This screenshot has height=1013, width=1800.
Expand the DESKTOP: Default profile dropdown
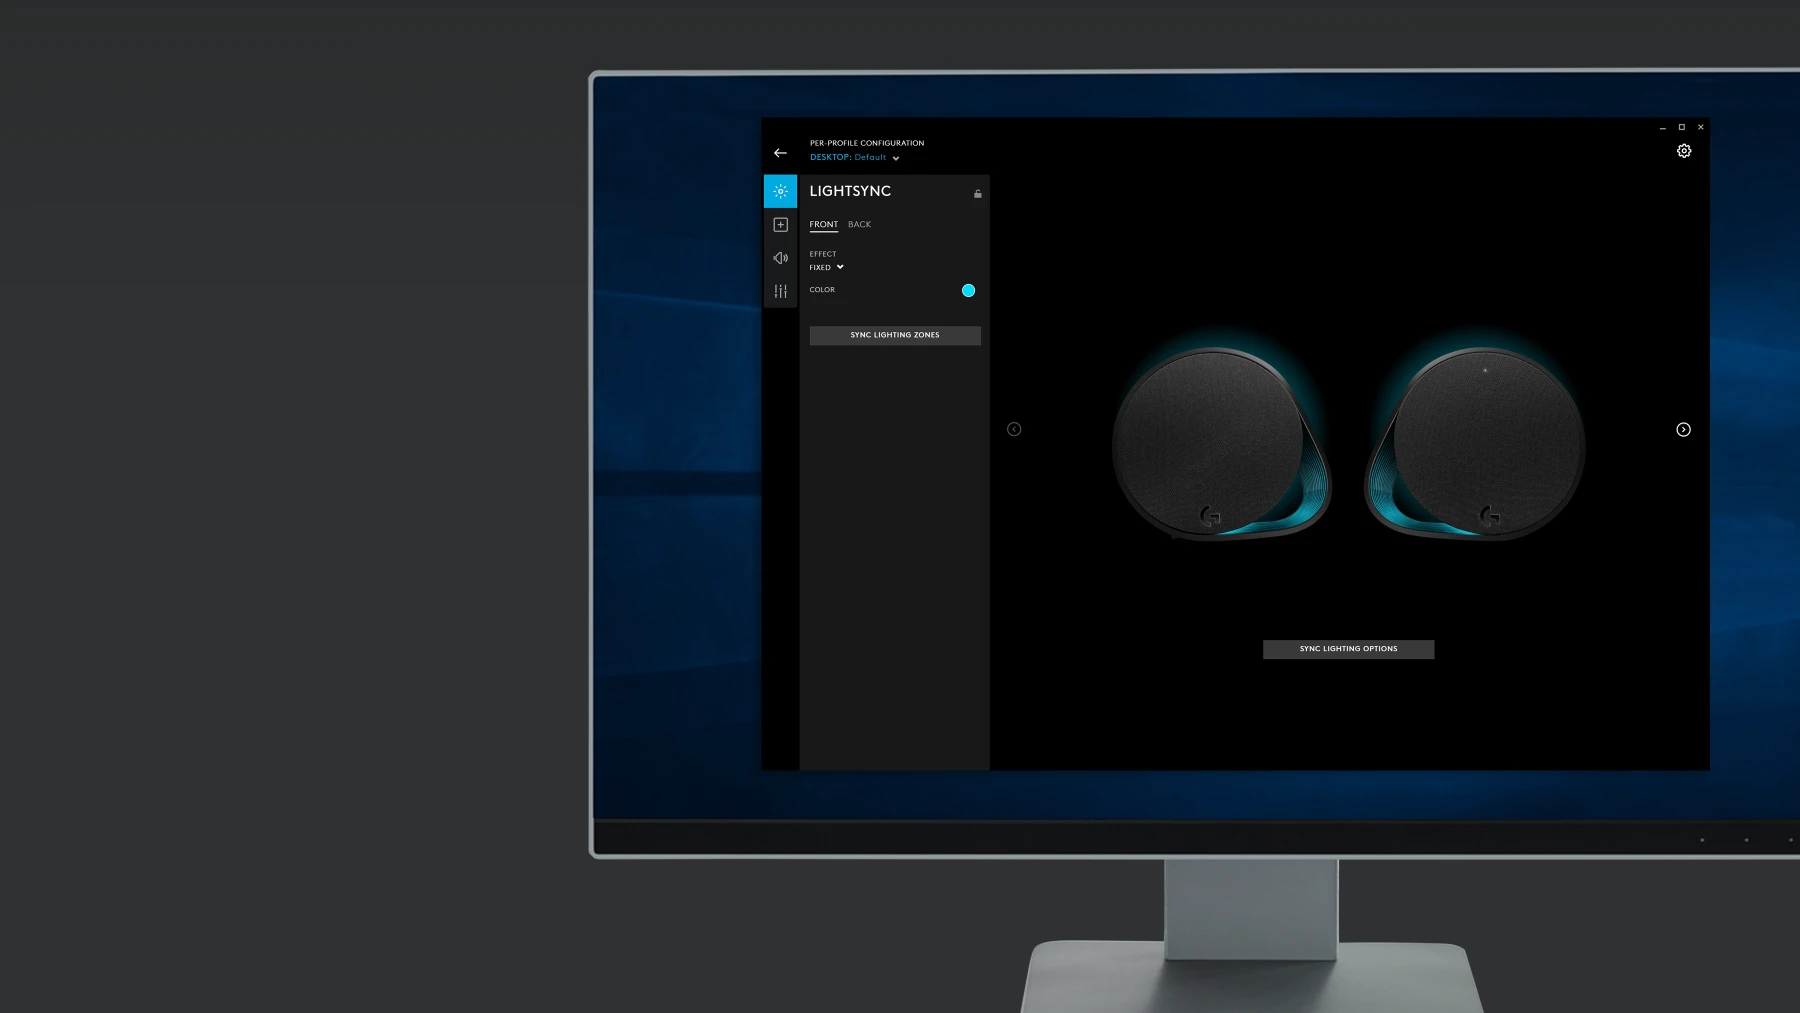(855, 158)
